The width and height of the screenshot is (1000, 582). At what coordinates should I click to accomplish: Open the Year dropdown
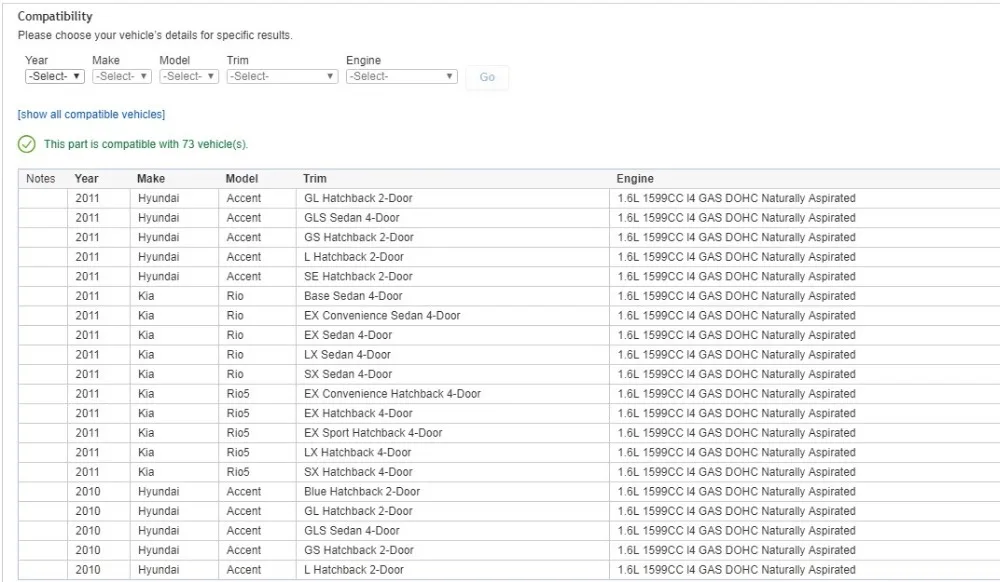(x=55, y=76)
